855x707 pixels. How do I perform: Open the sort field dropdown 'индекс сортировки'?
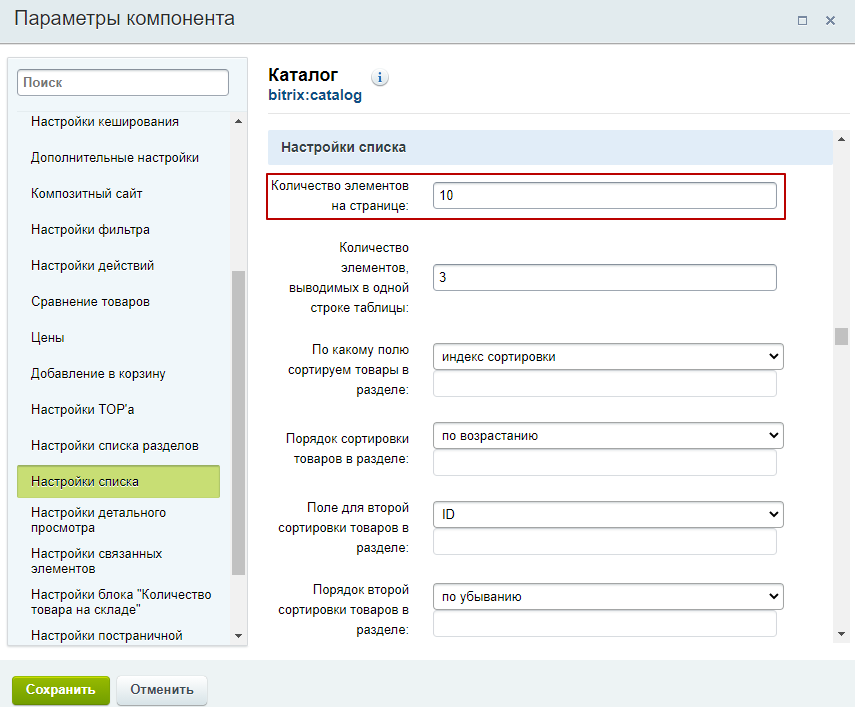click(608, 356)
